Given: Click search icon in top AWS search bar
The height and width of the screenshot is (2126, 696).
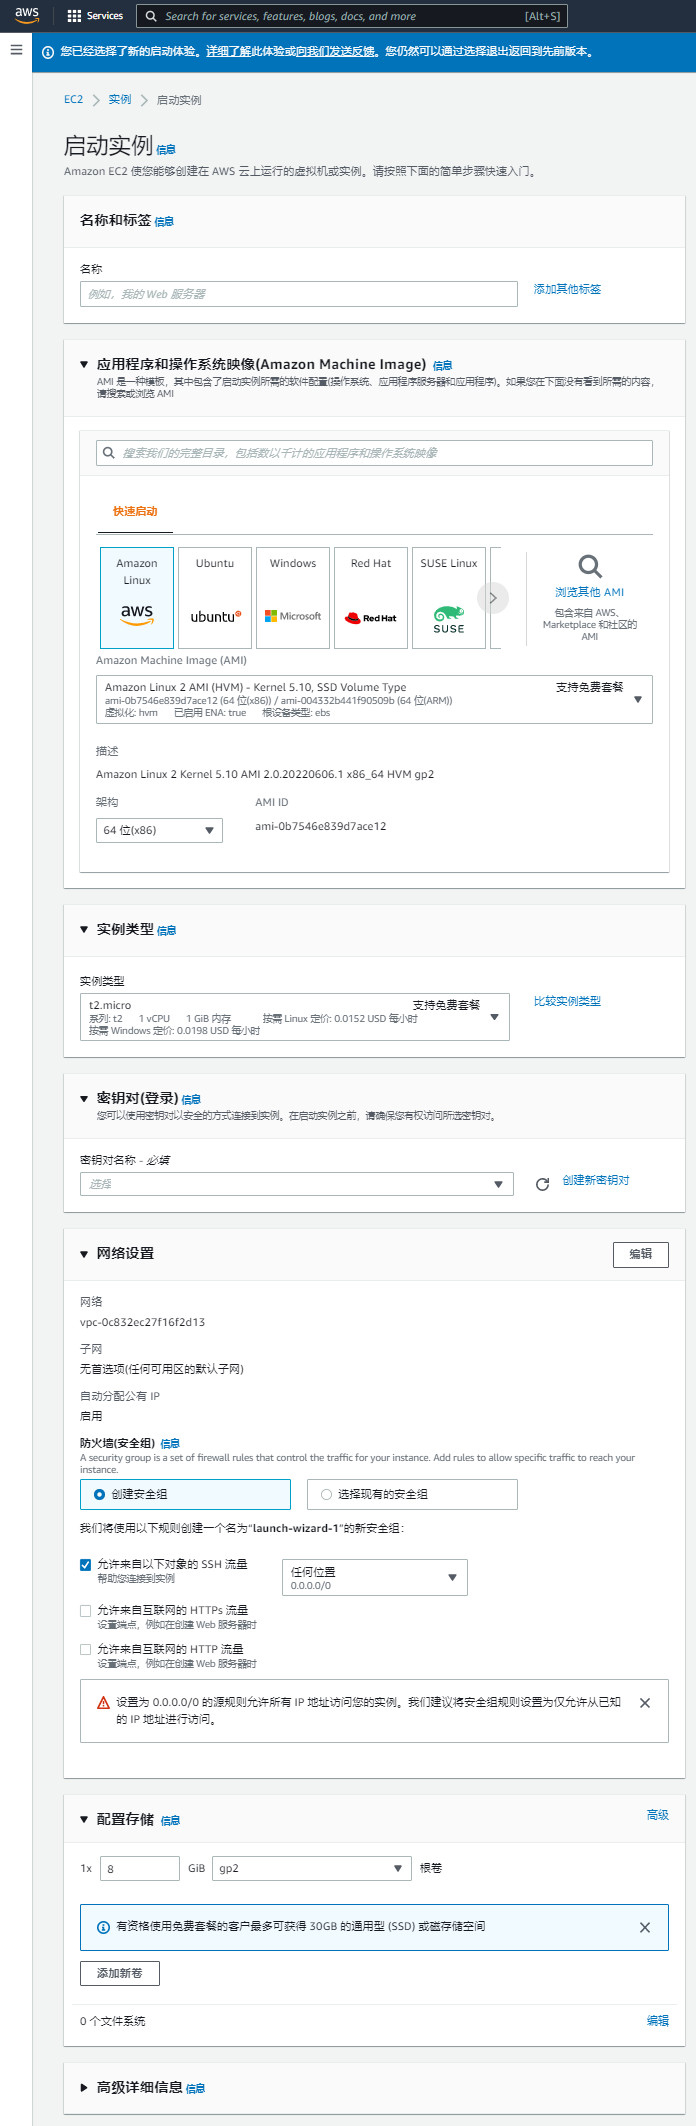Looking at the screenshot, I should coord(151,16).
